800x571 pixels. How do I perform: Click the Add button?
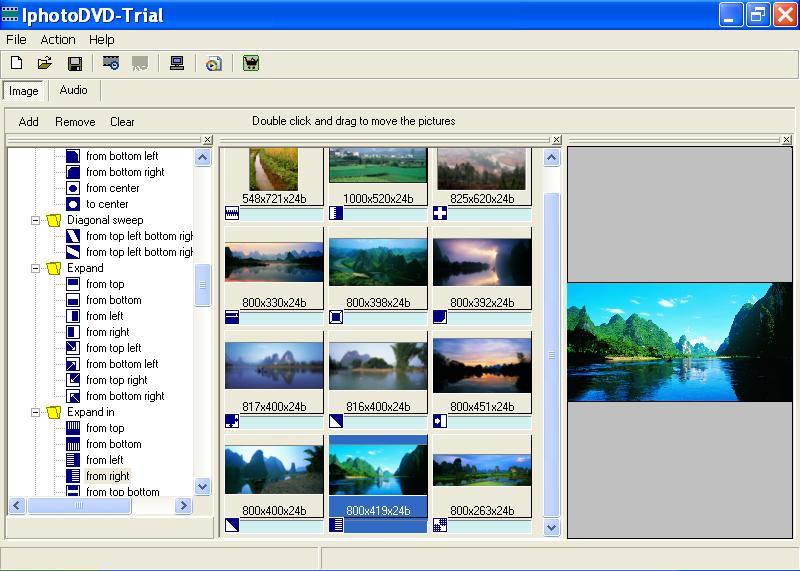(29, 122)
